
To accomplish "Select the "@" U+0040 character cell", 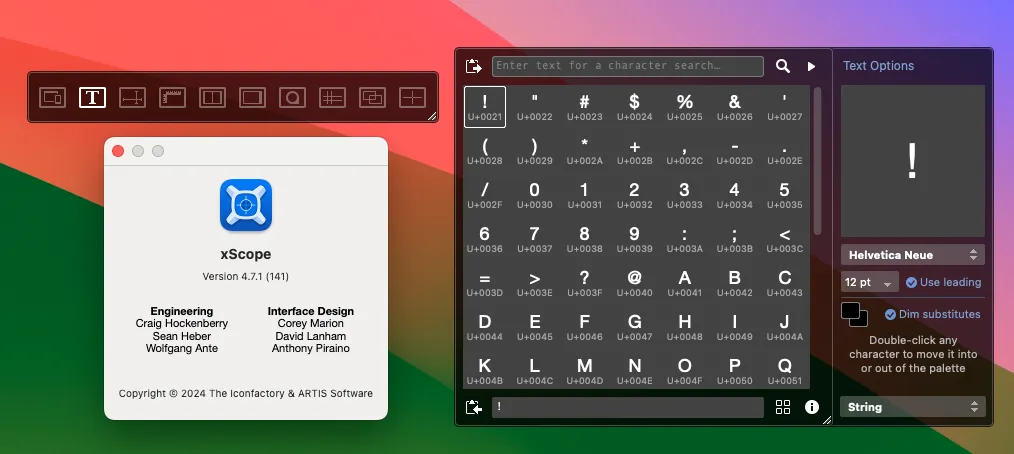I will pyautogui.click(x=634, y=283).
